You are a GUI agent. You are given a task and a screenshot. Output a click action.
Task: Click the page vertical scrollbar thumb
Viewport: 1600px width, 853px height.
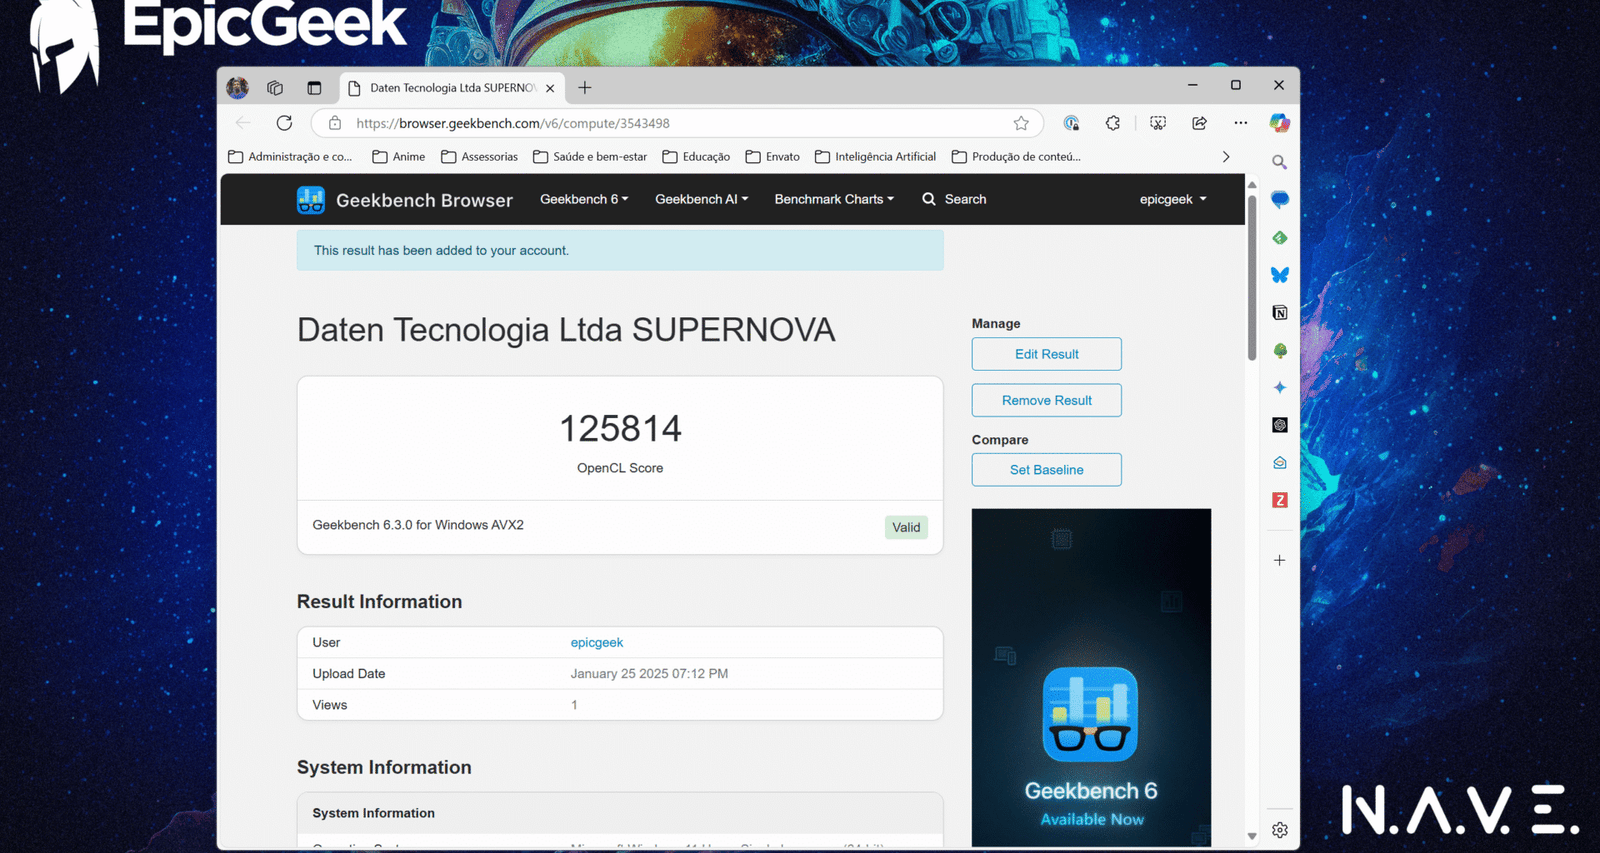point(1252,277)
